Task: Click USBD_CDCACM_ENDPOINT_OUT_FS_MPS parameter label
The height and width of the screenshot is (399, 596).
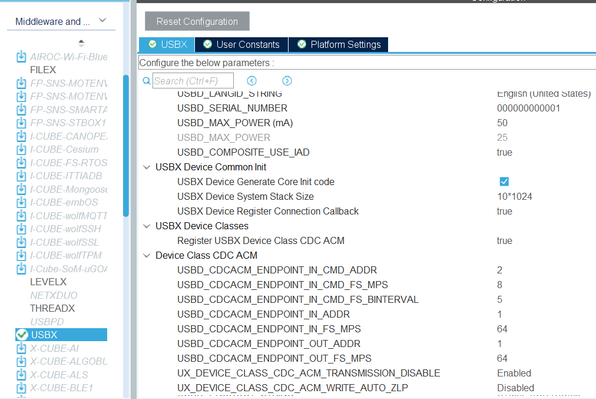Action: [x=274, y=359]
